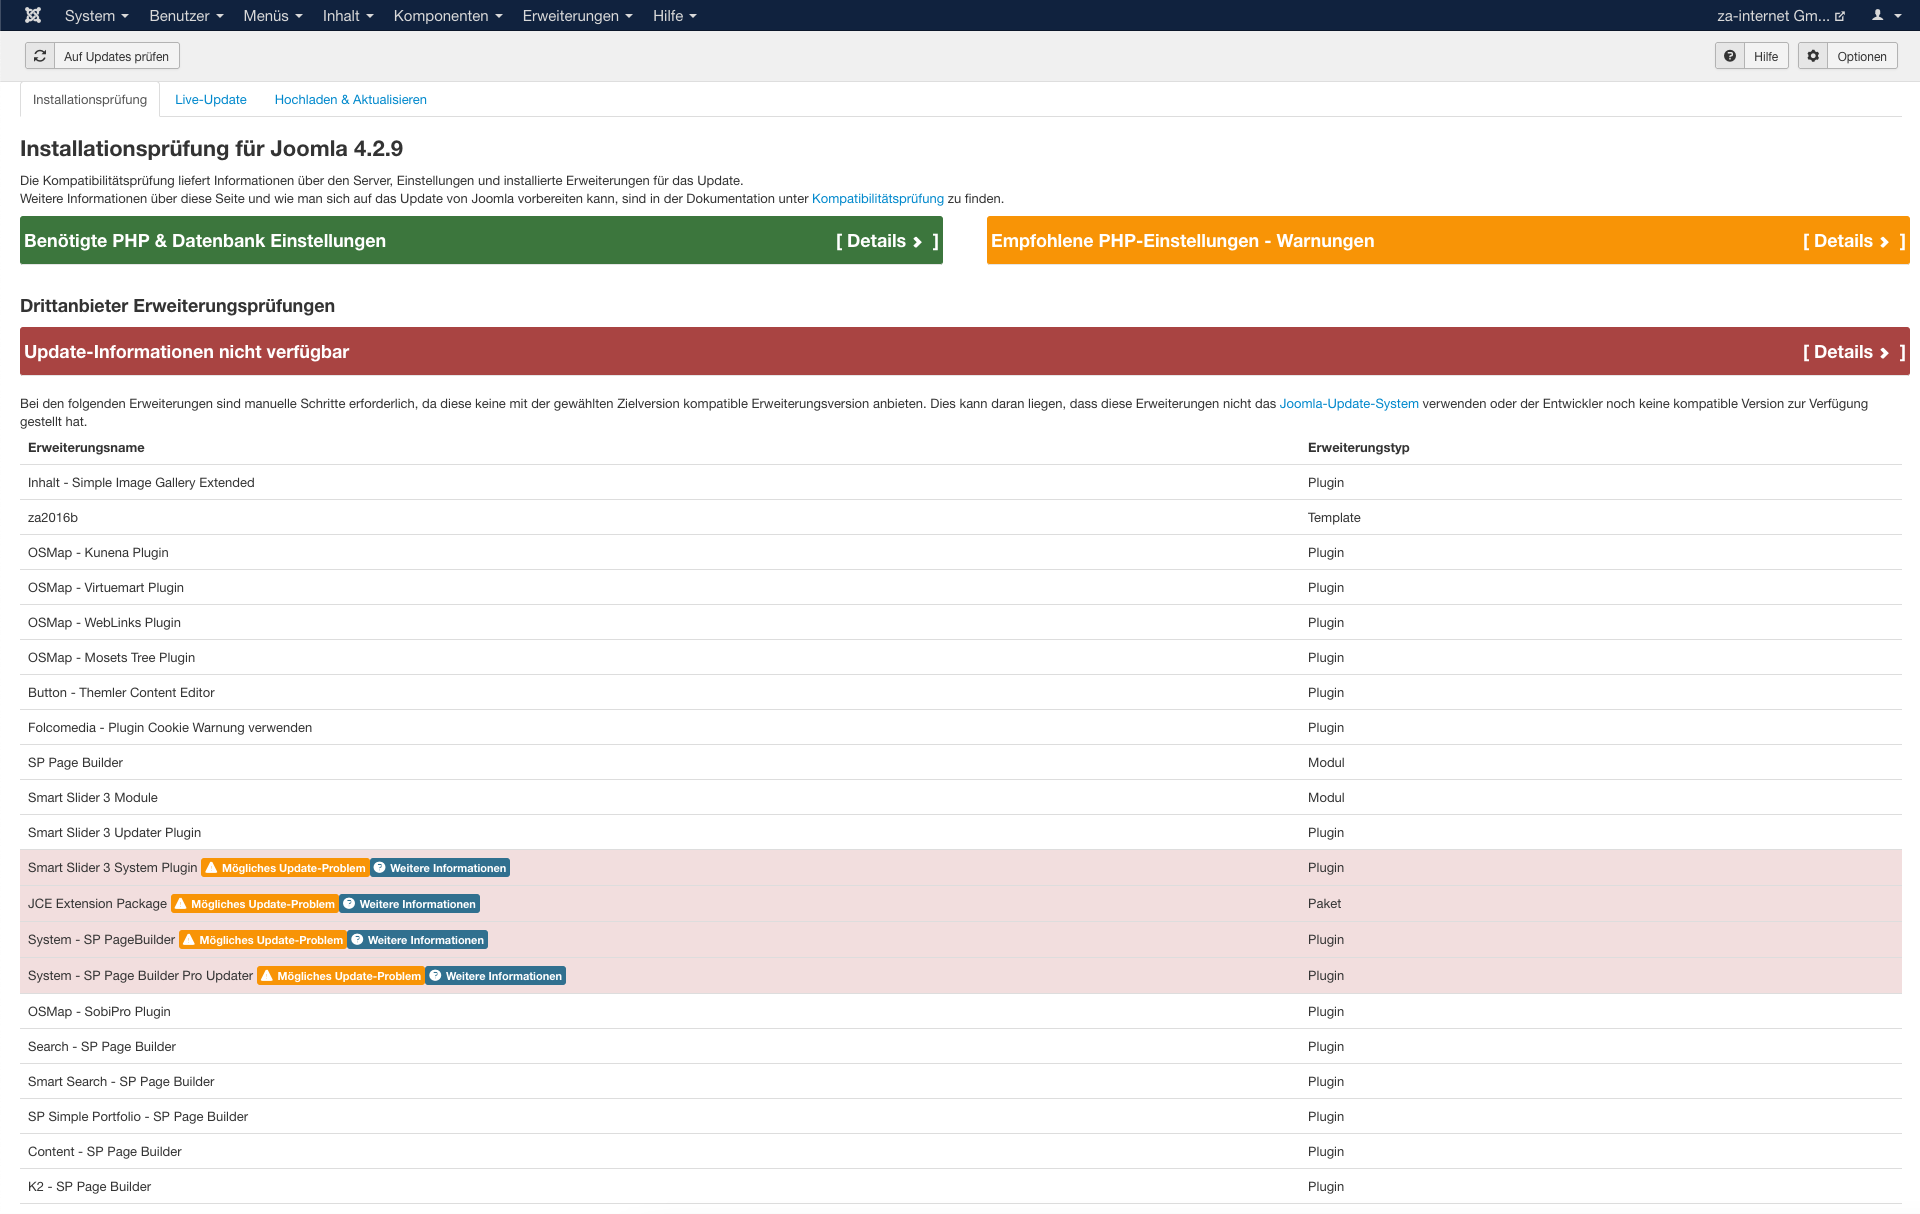Viewport: 1920px width, 1214px height.
Task: Click heading Drittanbieter Erweiterungsprüfungen
Action: [177, 306]
